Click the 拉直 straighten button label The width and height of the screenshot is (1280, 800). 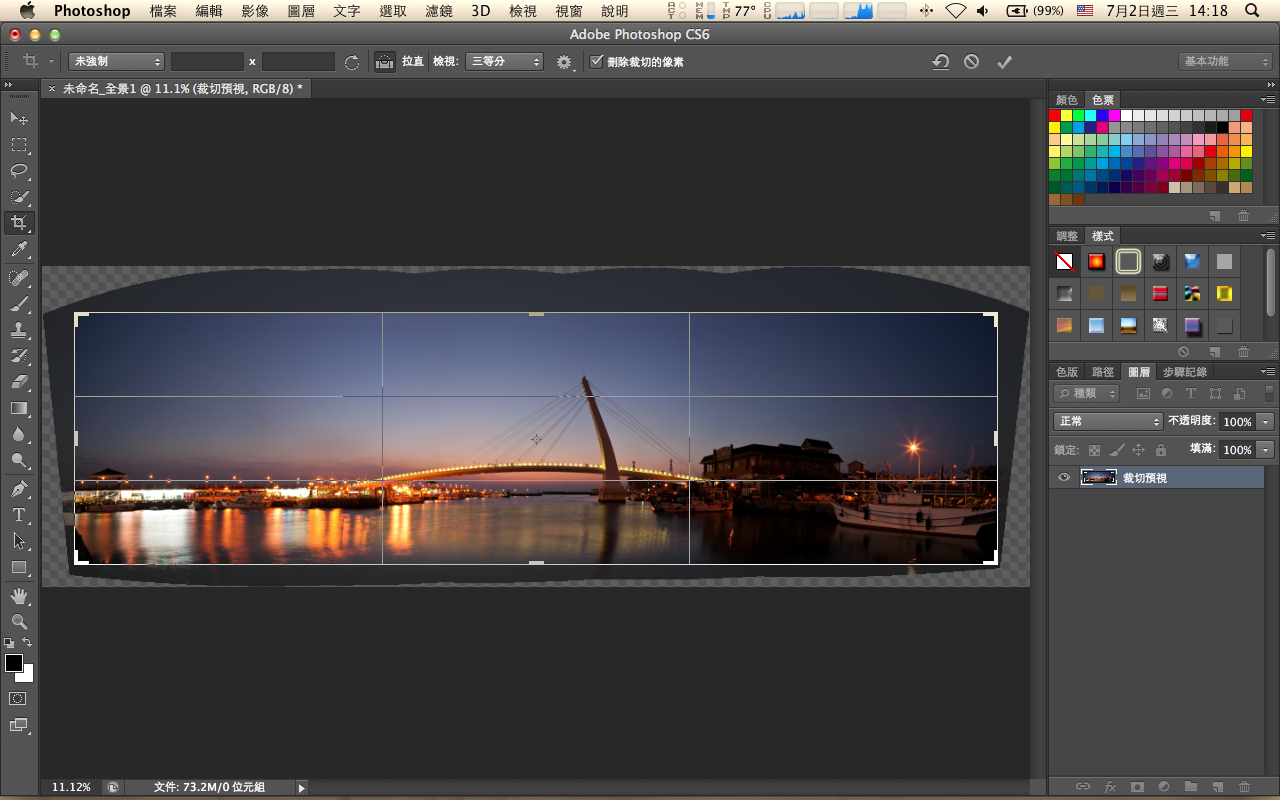pos(413,62)
